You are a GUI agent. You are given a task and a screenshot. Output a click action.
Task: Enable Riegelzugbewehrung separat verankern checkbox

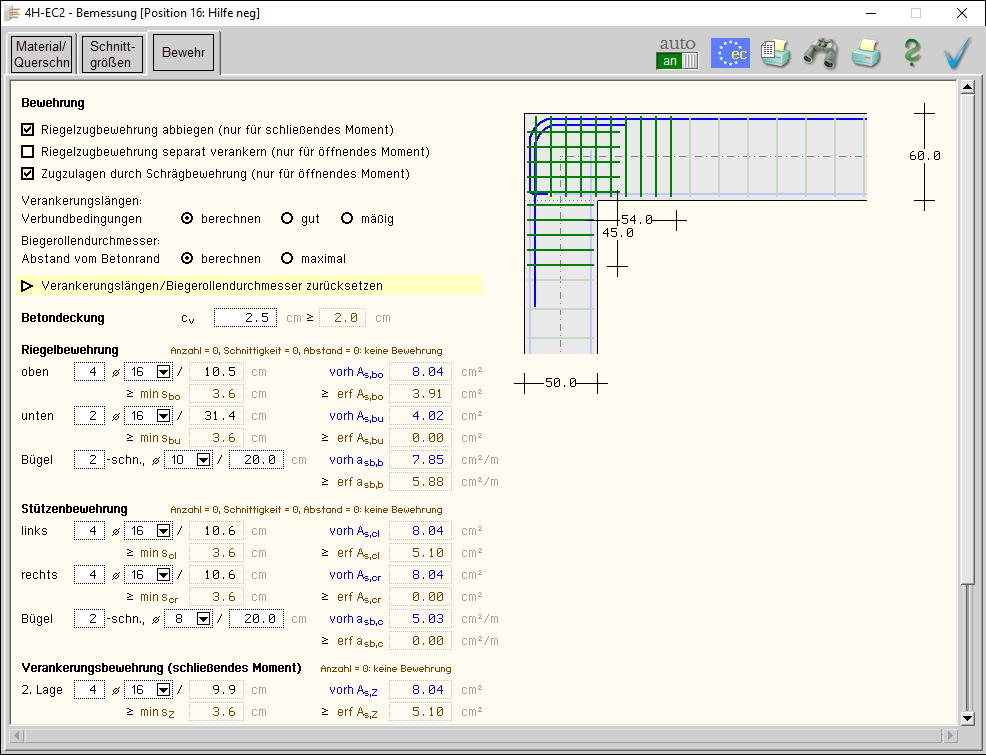[x=28, y=152]
